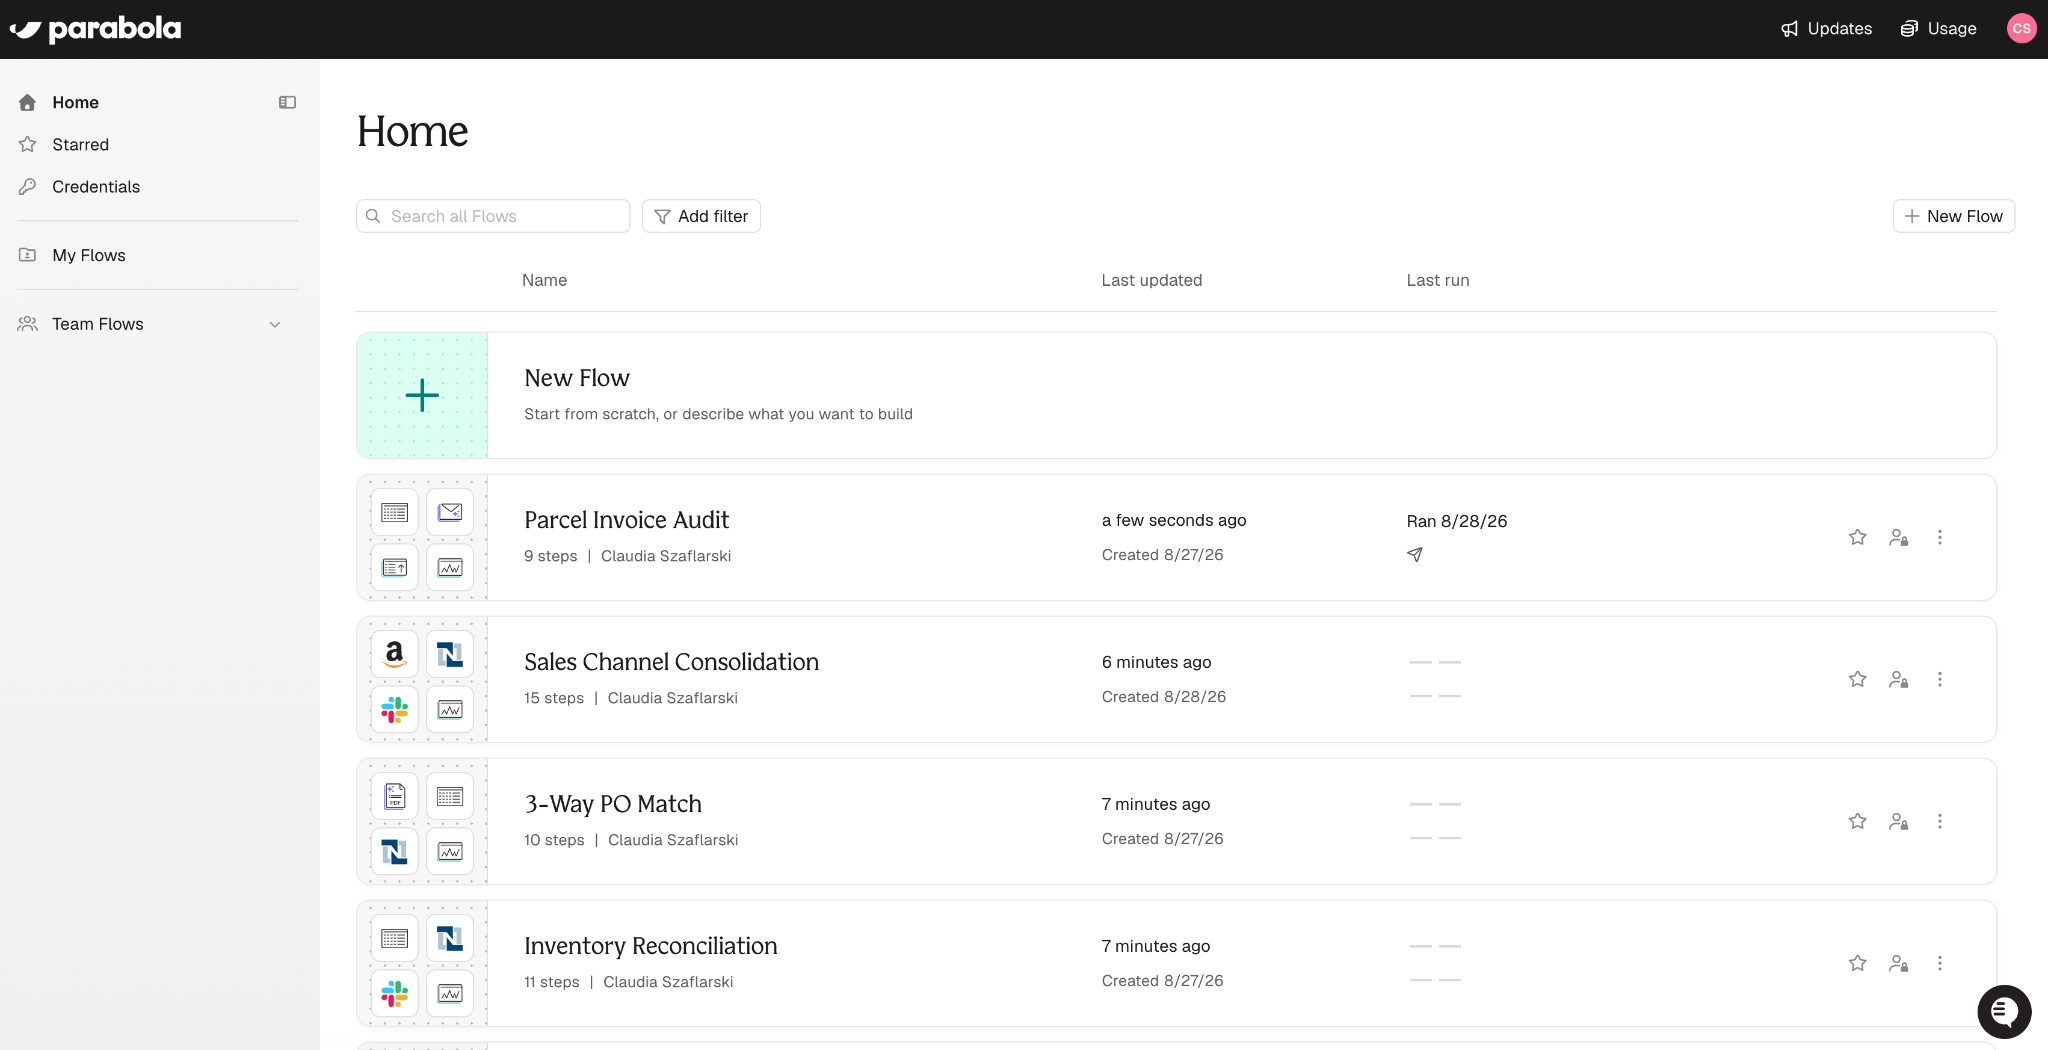Click the Slack icon in Inventory Reconciliation
Screen dimensions: 2048x1050
[x=395, y=993]
